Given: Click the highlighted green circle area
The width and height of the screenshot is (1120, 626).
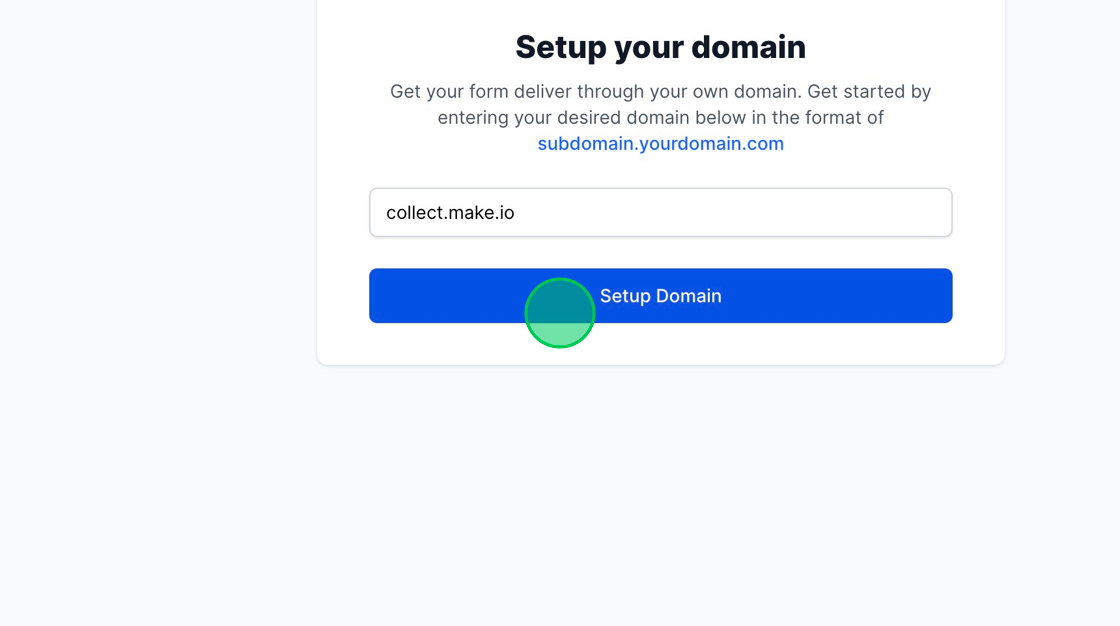Looking at the screenshot, I should click(x=560, y=312).
